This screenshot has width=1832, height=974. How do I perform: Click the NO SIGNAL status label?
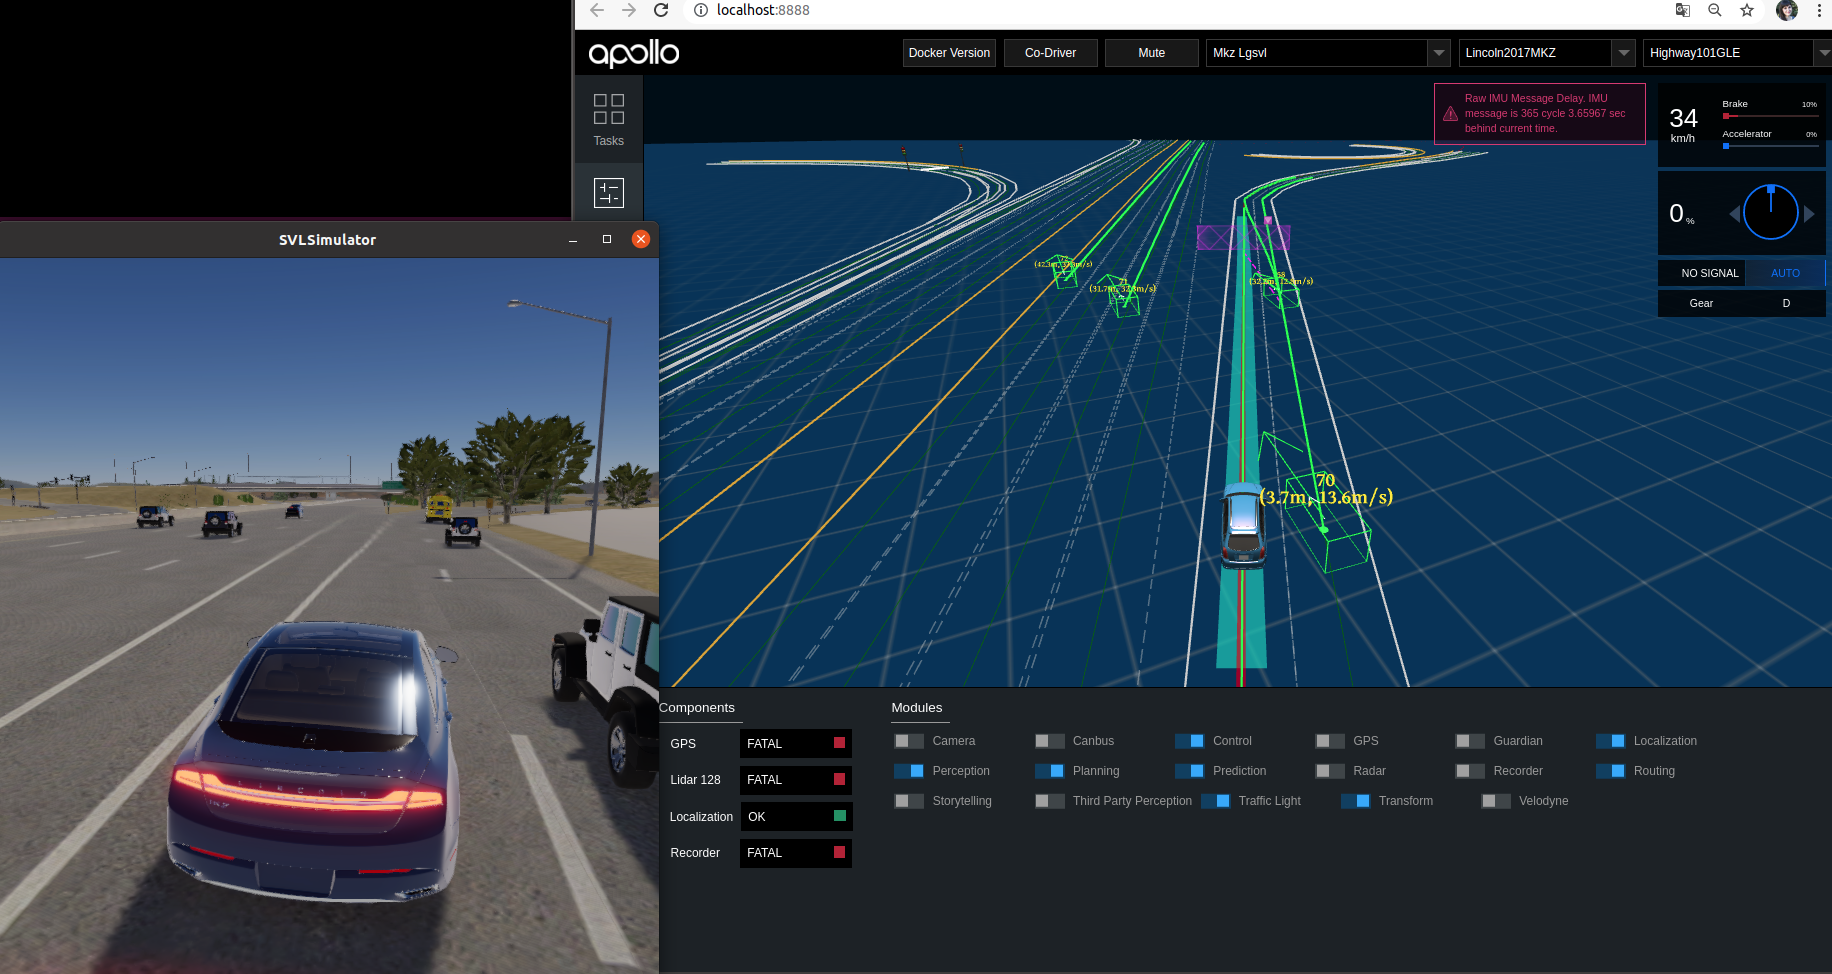pos(1709,273)
